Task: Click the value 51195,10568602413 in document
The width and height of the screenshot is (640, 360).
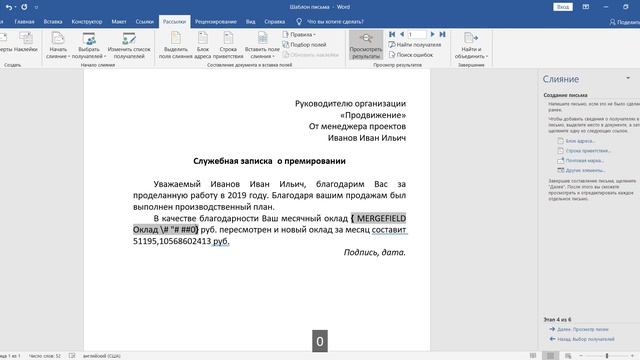Action: pos(172,241)
